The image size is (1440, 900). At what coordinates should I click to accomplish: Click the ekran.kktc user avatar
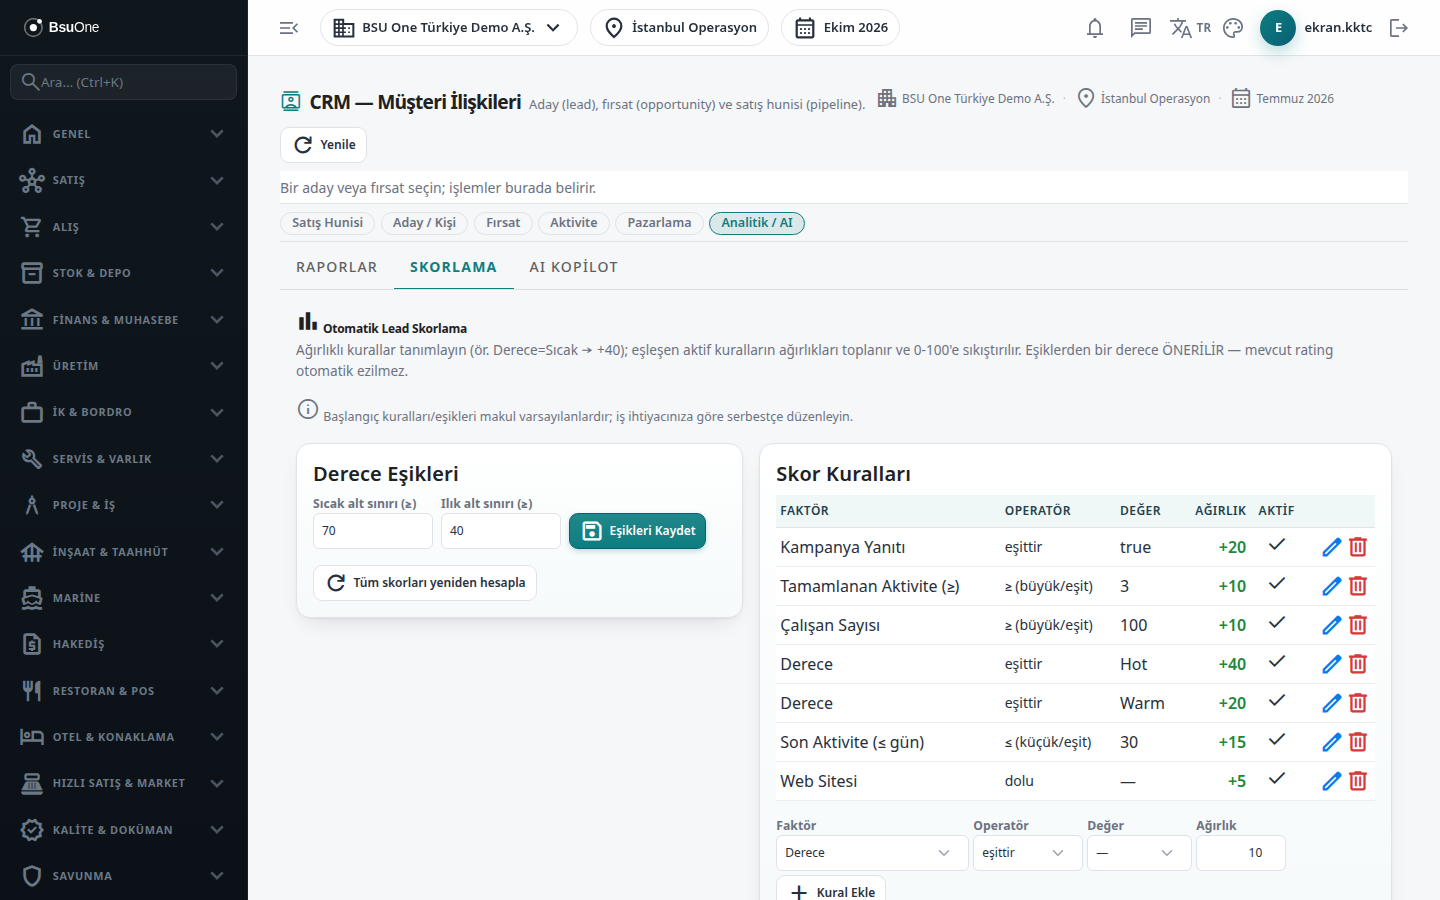point(1278,28)
